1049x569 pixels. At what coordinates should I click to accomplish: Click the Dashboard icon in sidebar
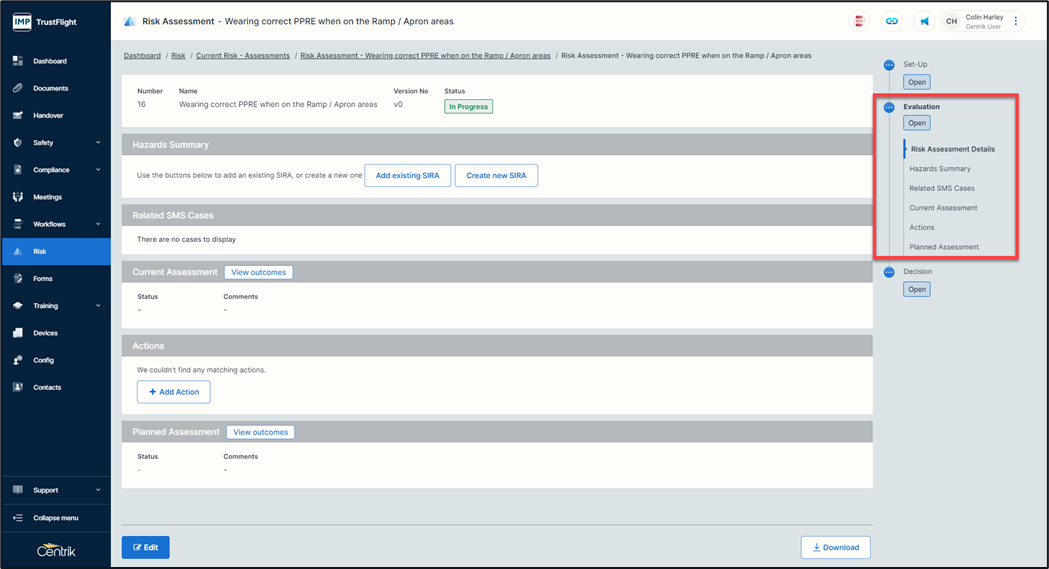(x=18, y=61)
